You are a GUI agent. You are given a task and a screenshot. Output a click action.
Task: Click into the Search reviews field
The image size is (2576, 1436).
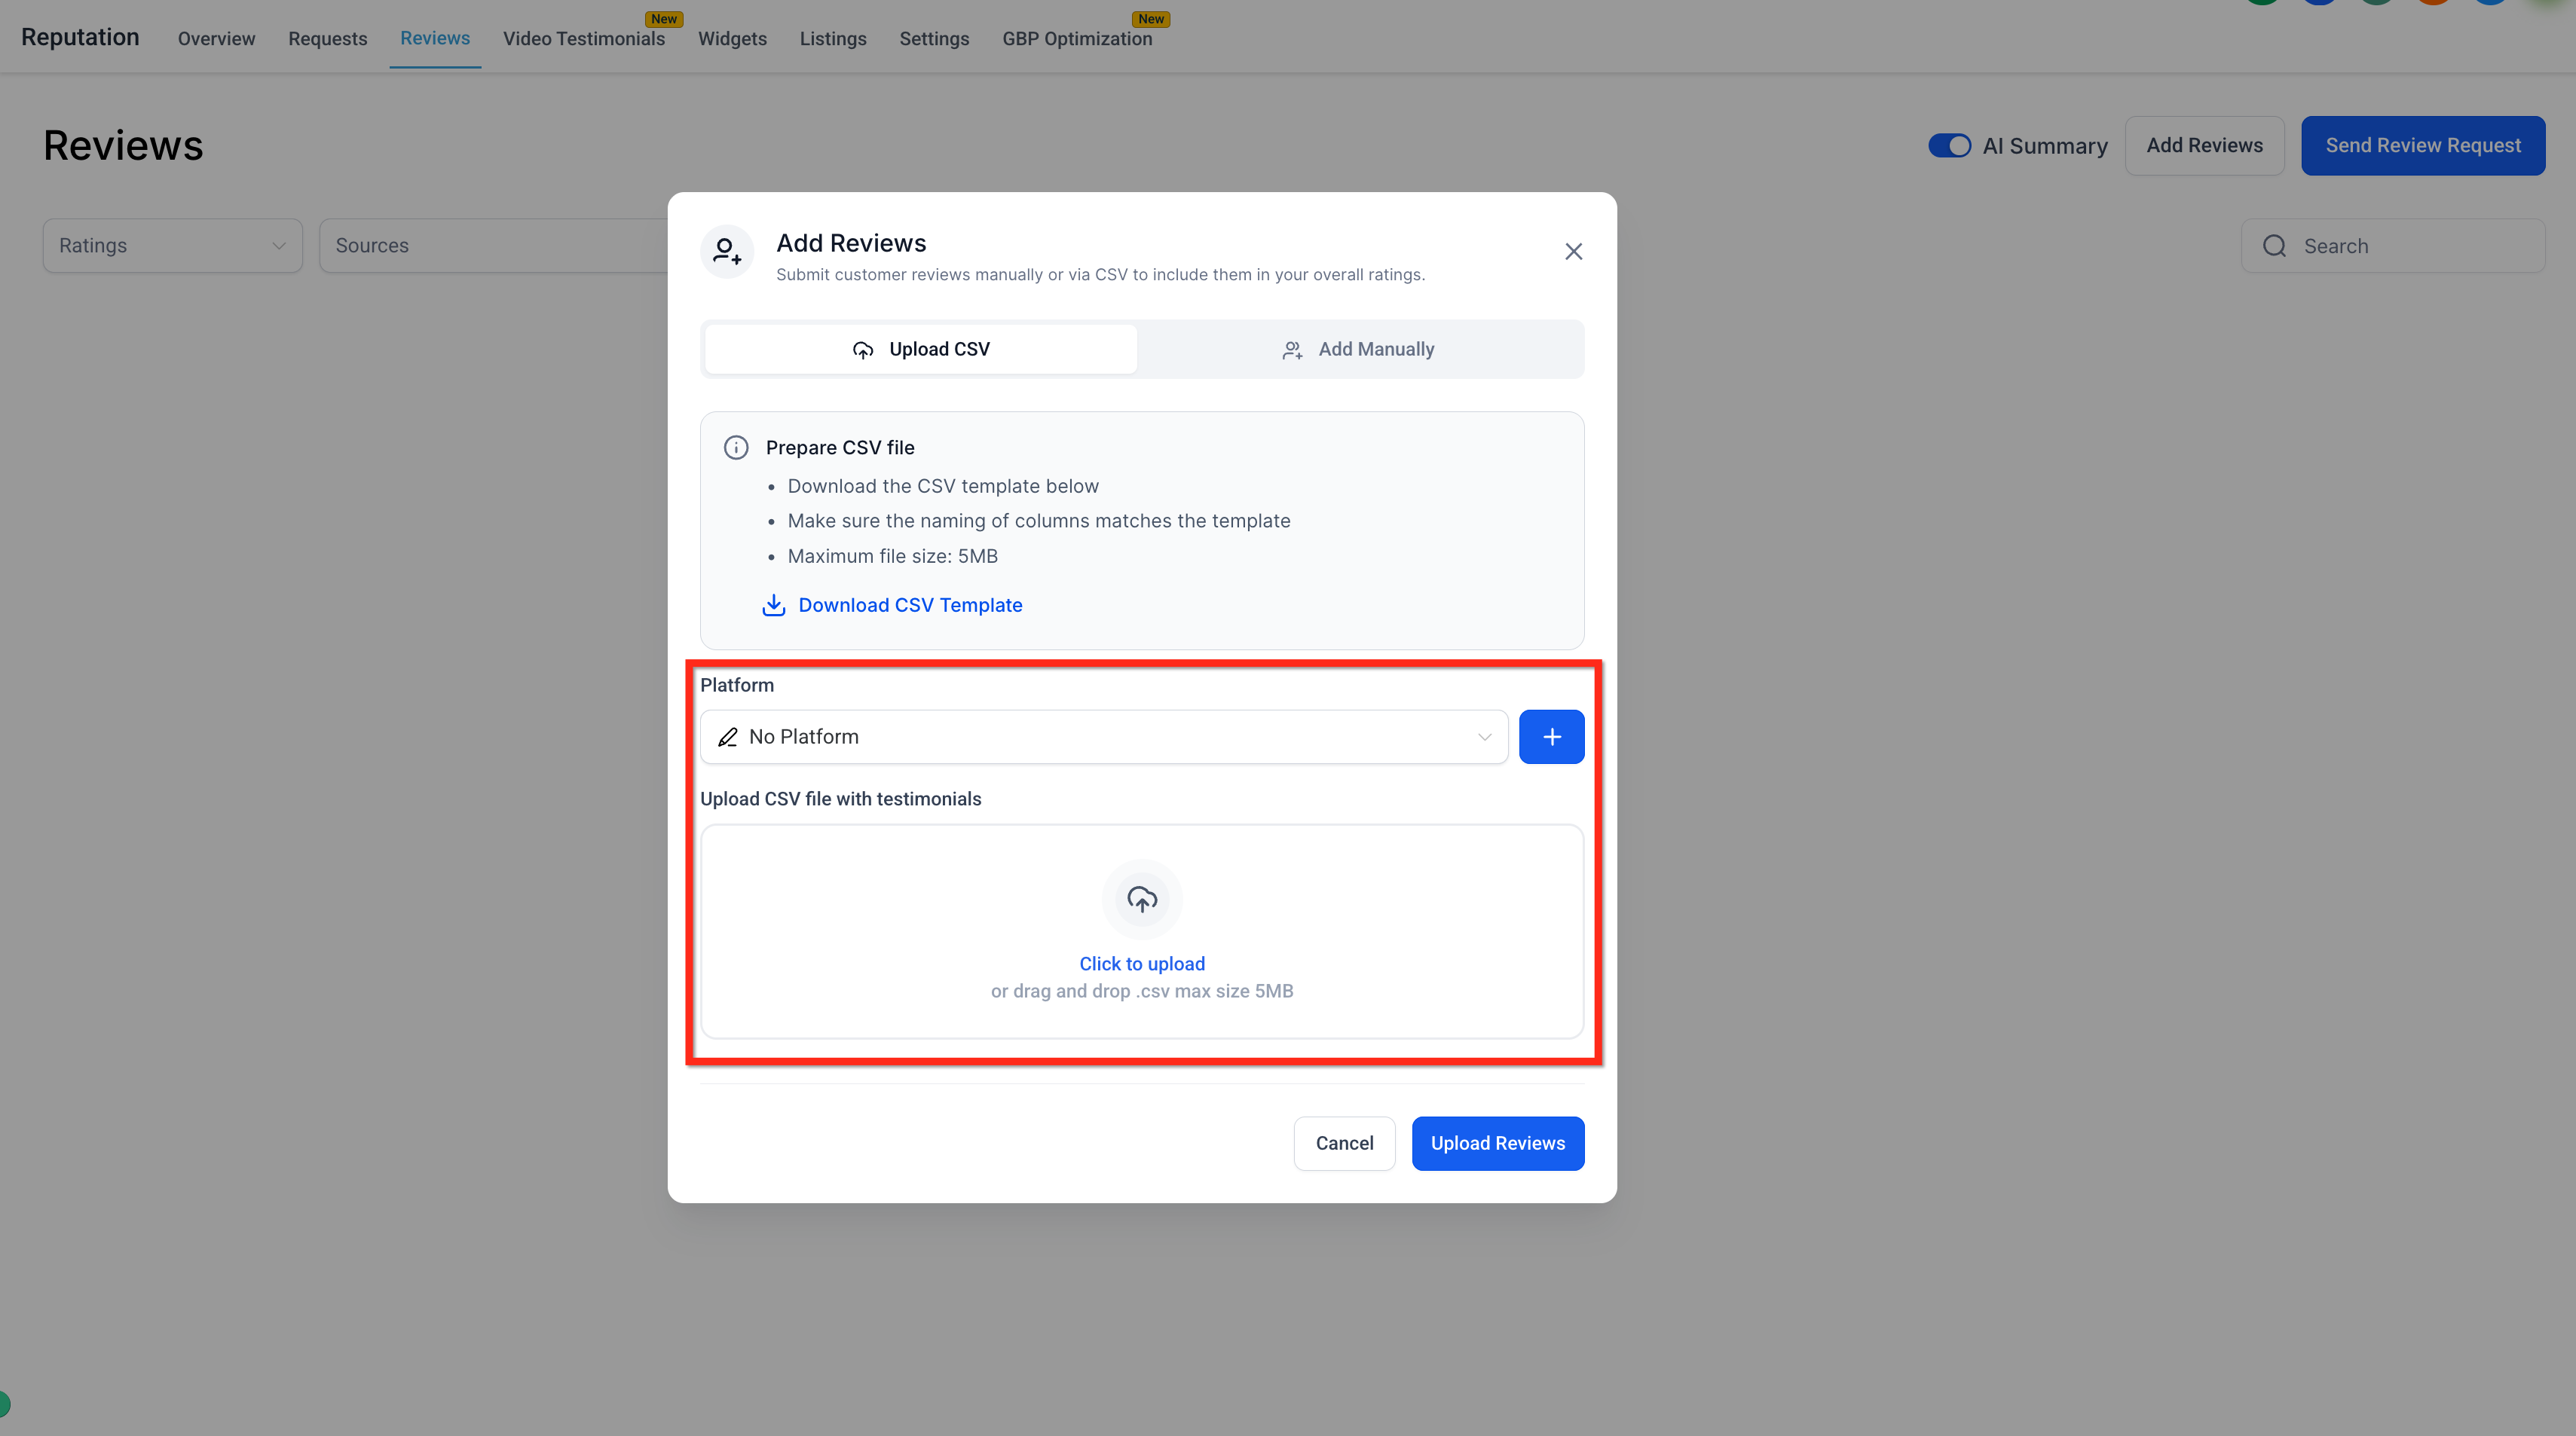point(2393,246)
